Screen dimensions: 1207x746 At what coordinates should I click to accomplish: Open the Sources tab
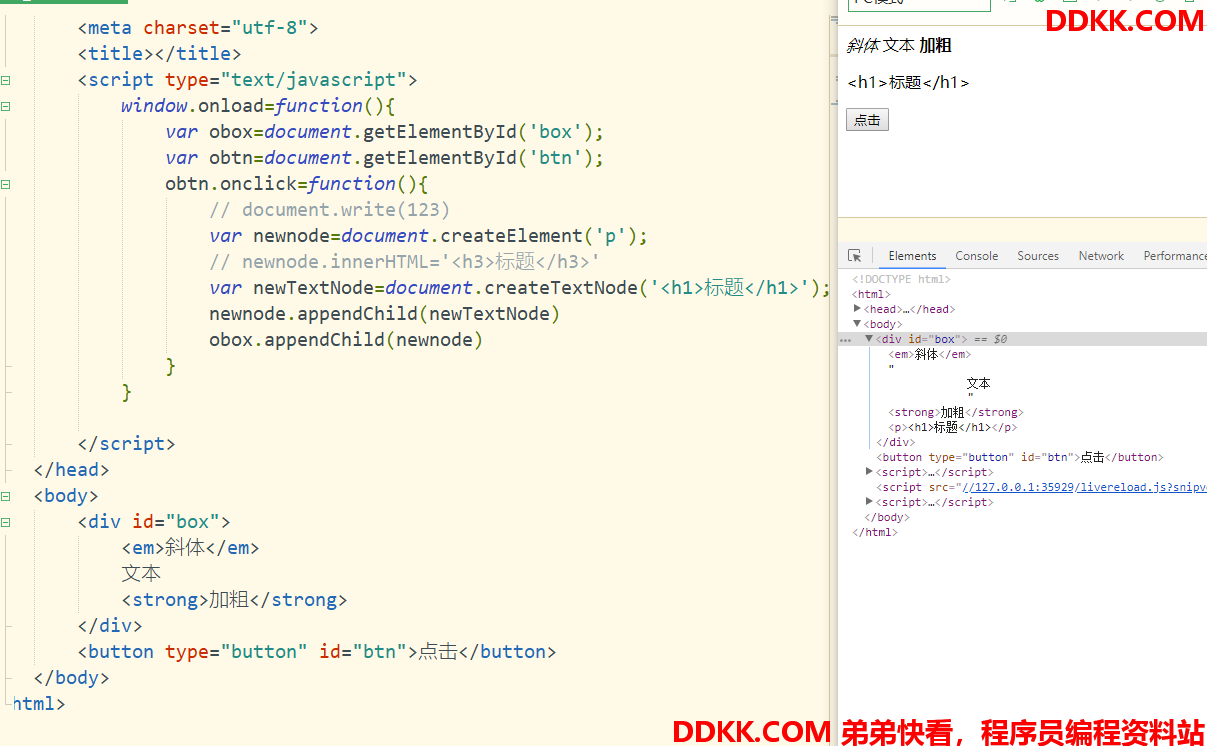(x=1038, y=256)
